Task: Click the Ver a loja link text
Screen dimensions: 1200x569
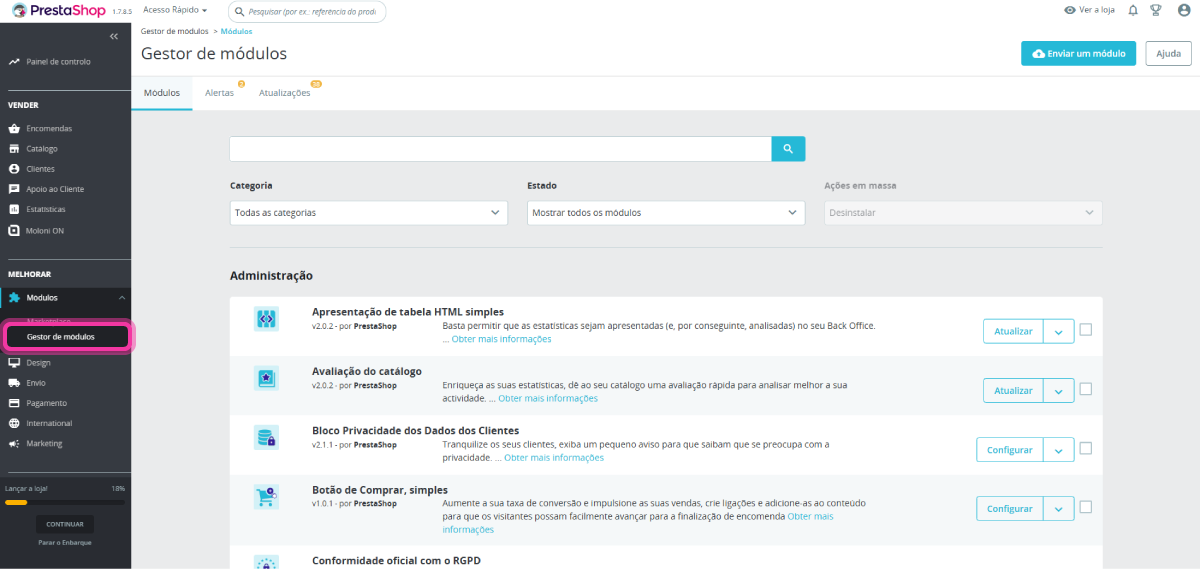Action: pos(1097,10)
